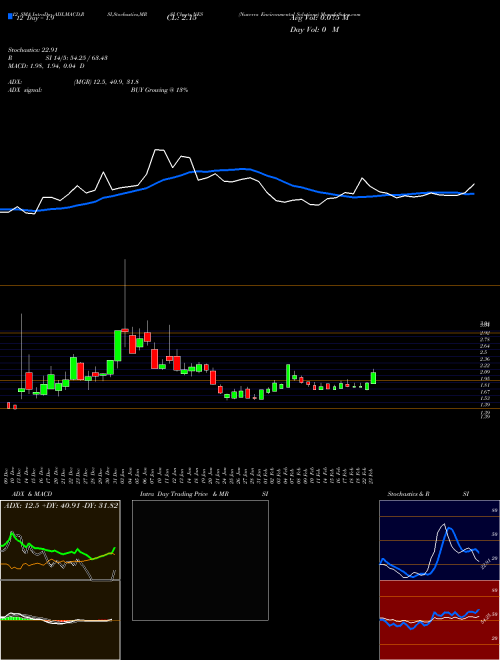Click the peak of the white price line
Viewport: 500px width, 660px height.
[x=158, y=149]
